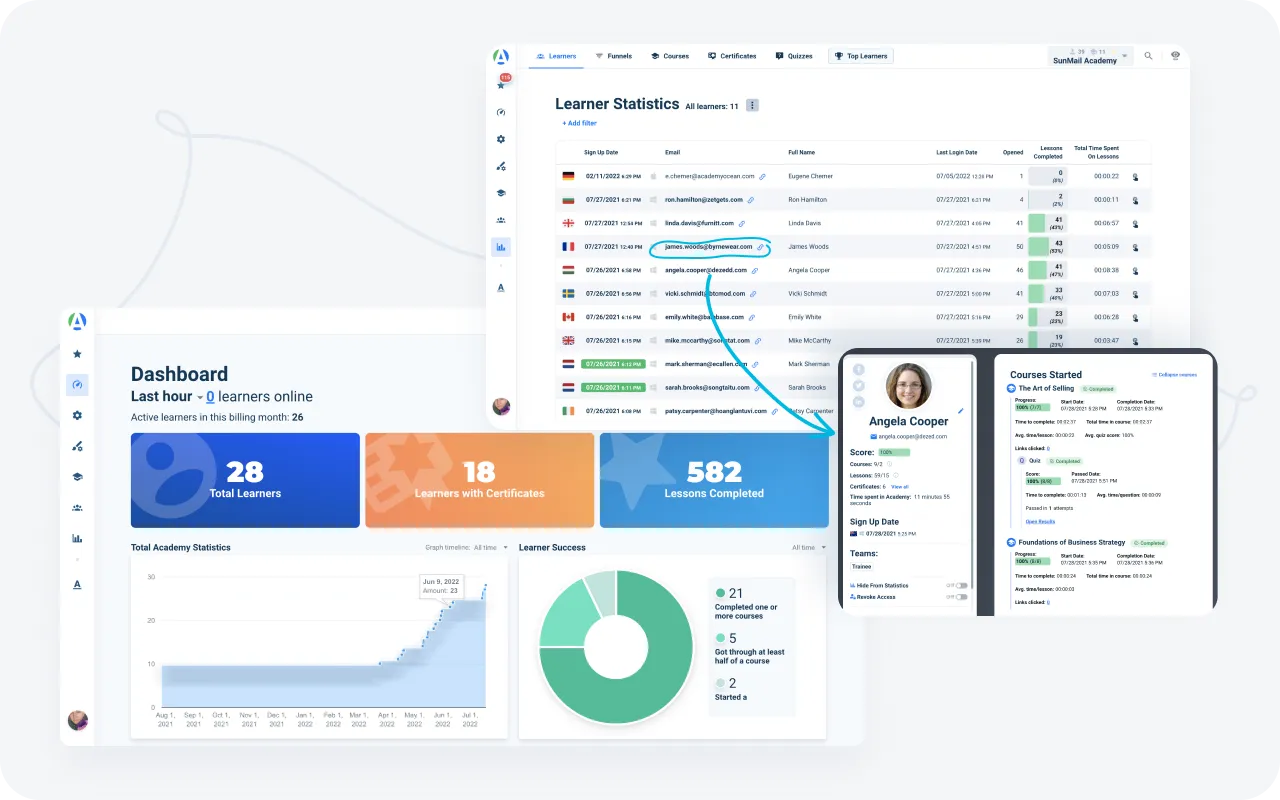
Task: Click the copy link icon beside james.woods email
Action: (x=760, y=247)
